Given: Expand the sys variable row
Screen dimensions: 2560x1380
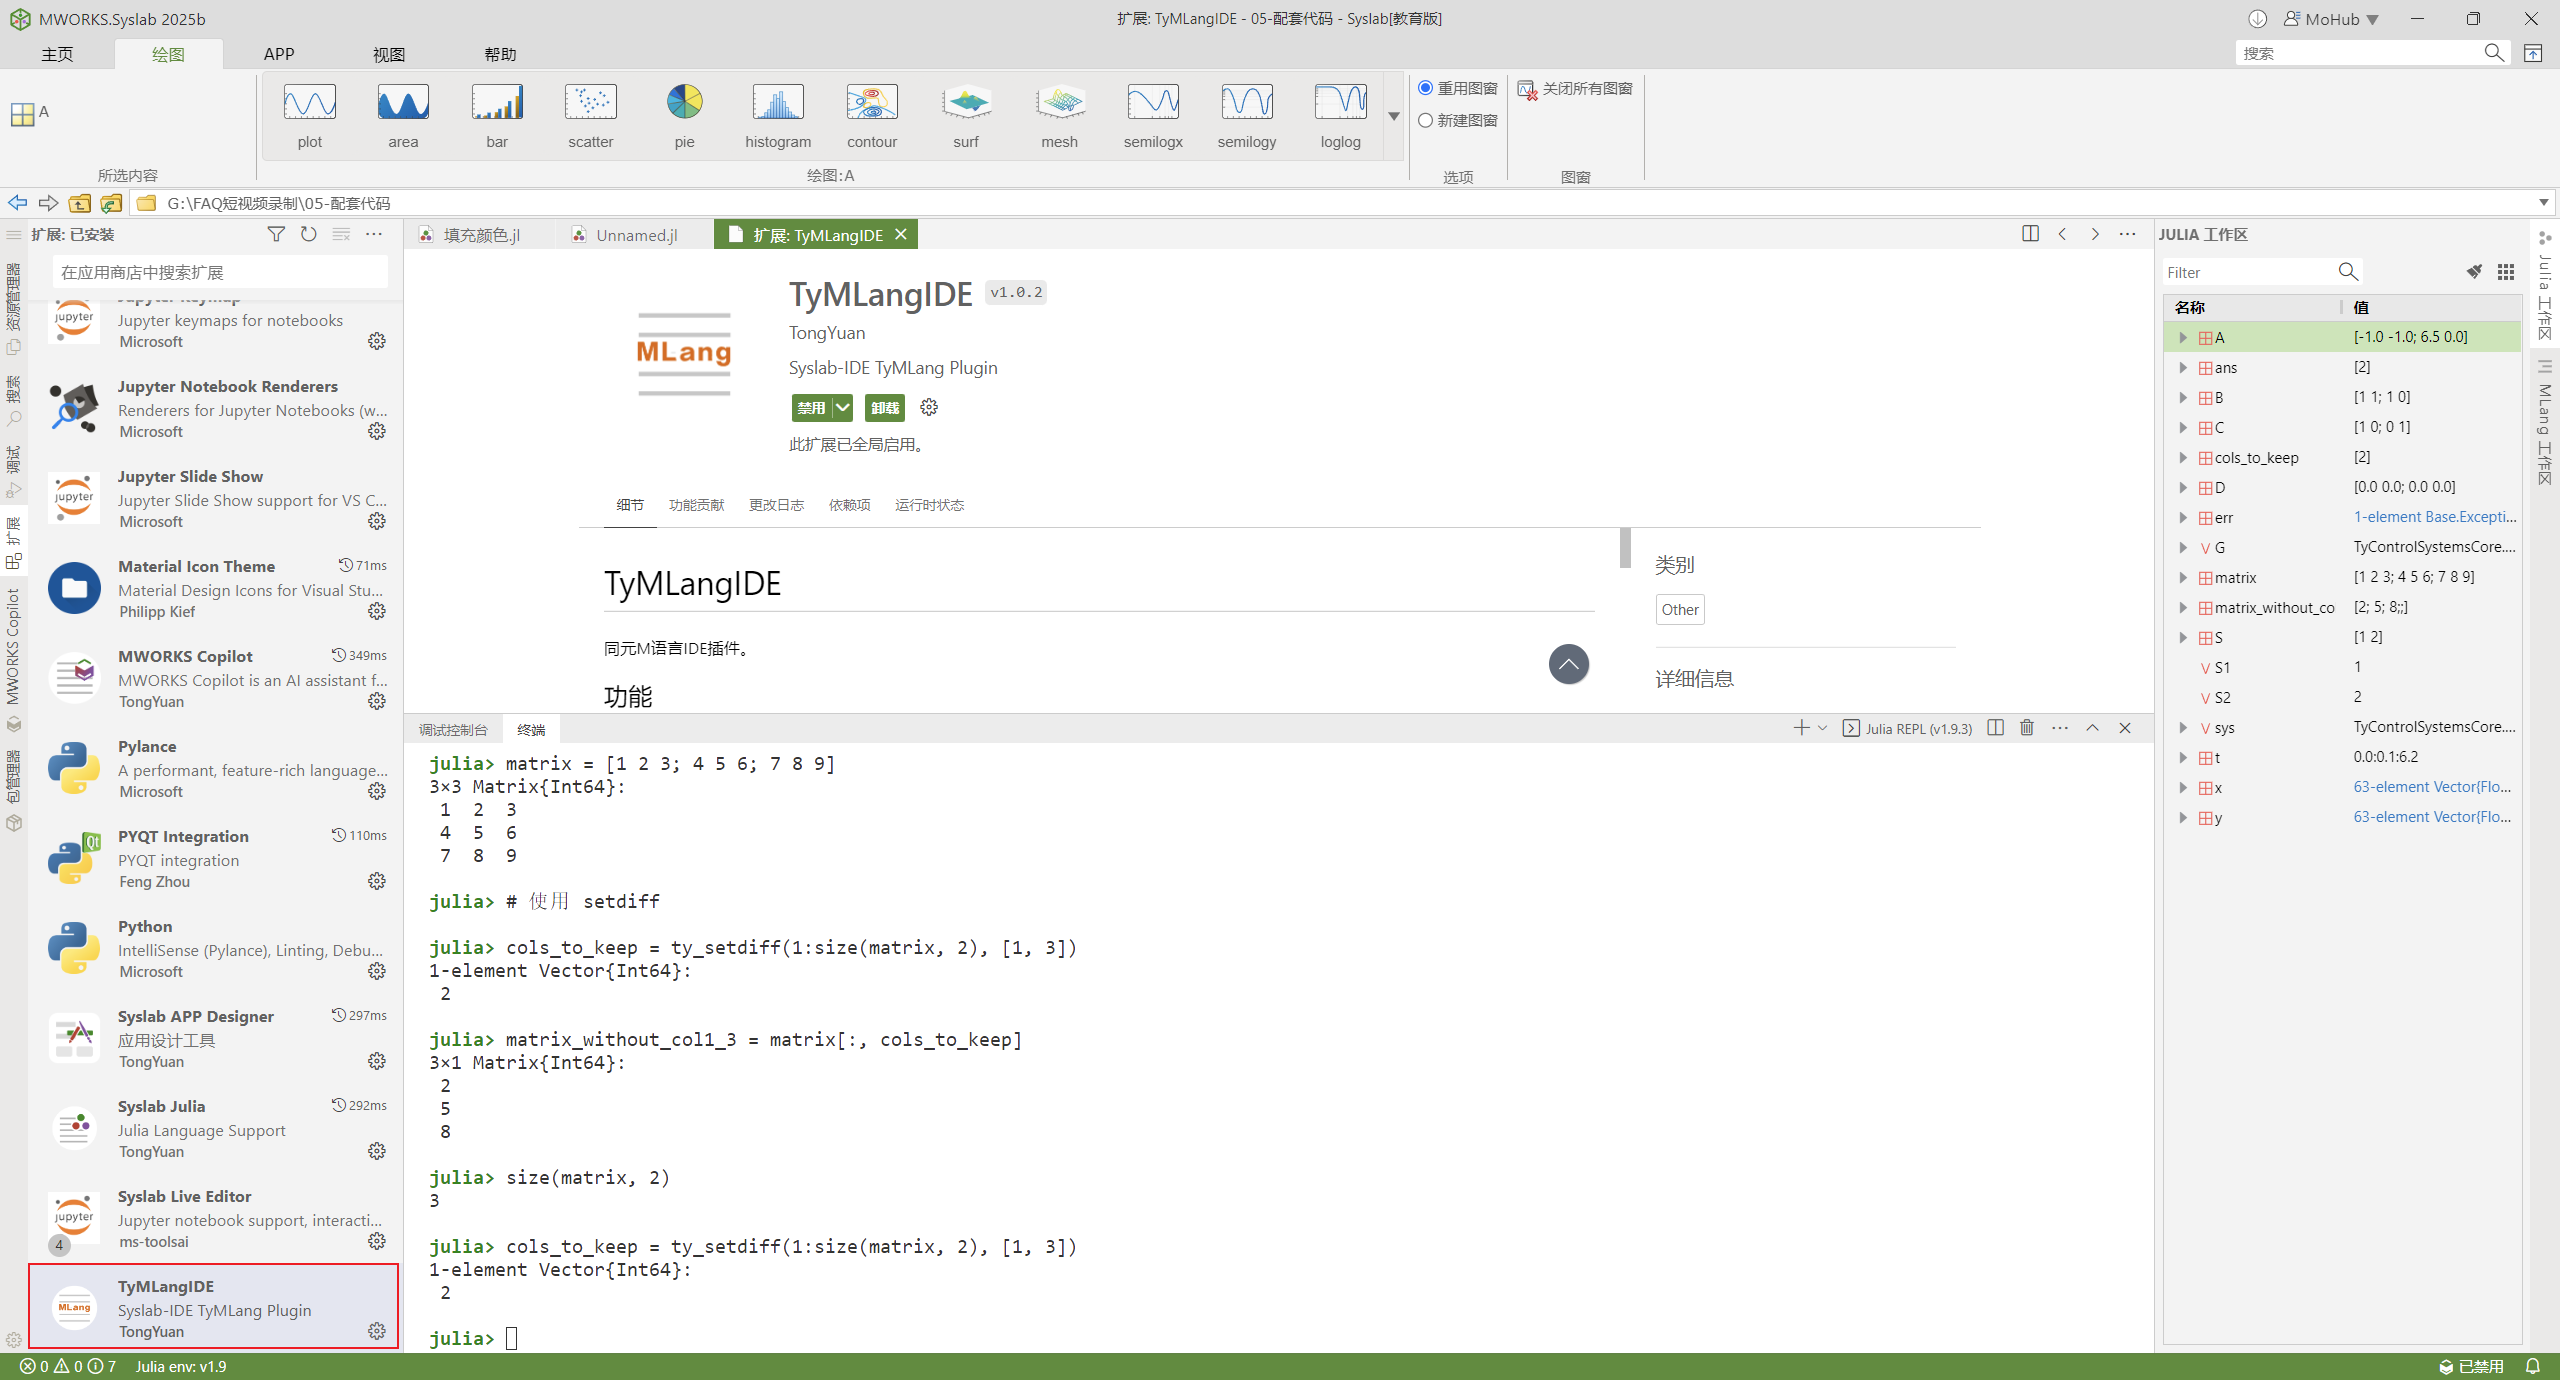Looking at the screenshot, I should pyautogui.click(x=2183, y=728).
